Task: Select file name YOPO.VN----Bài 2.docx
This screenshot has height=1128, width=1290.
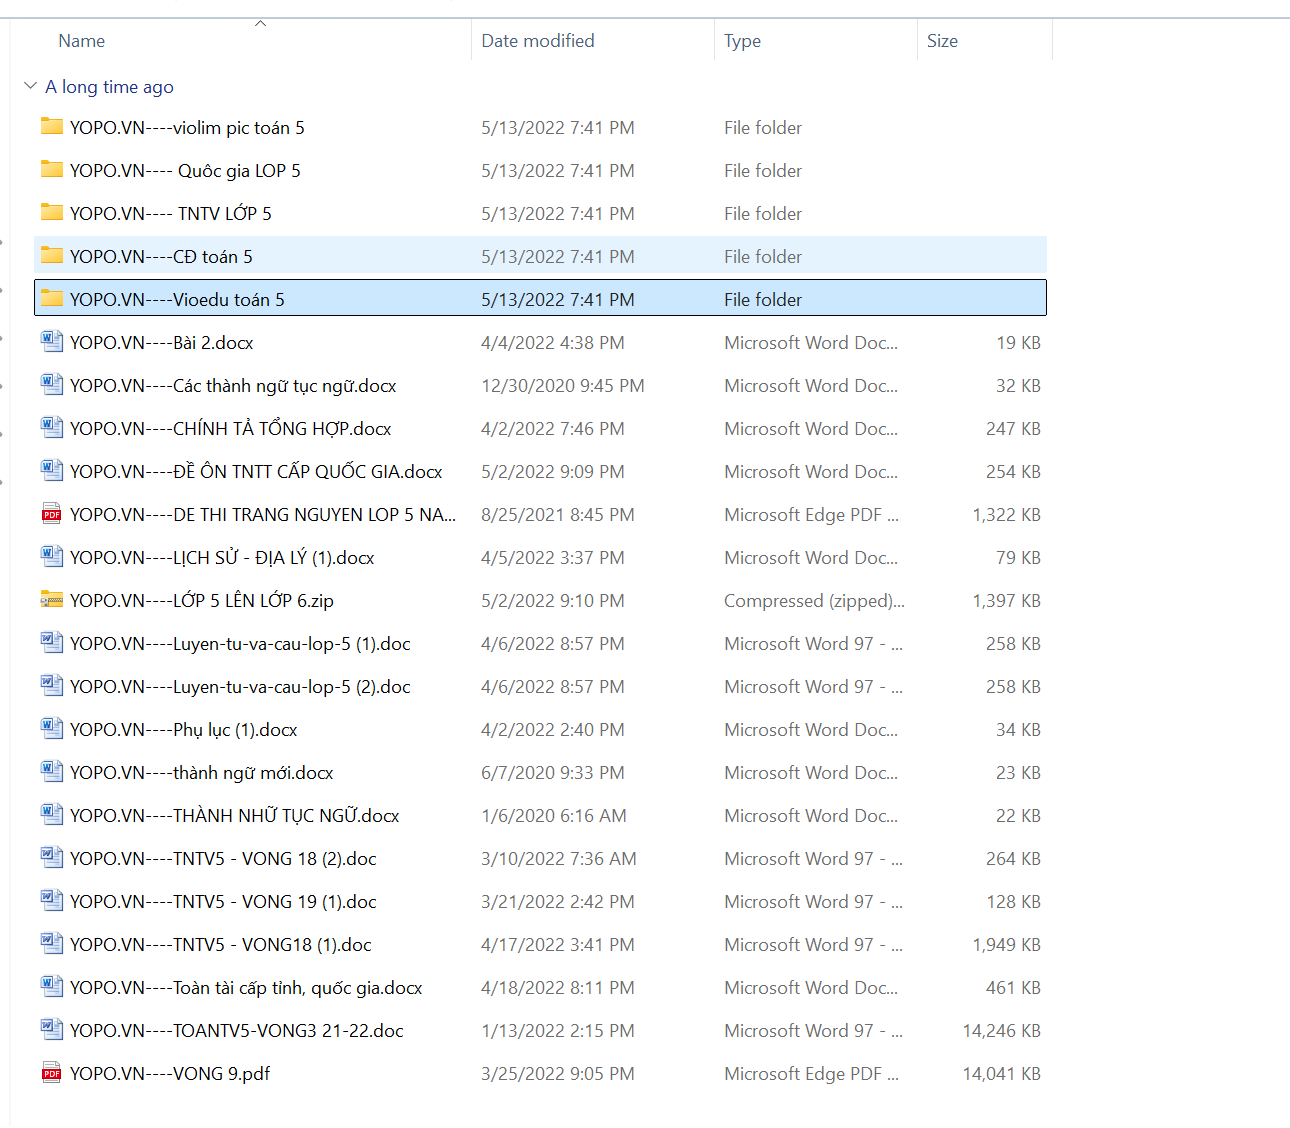Action: (162, 343)
